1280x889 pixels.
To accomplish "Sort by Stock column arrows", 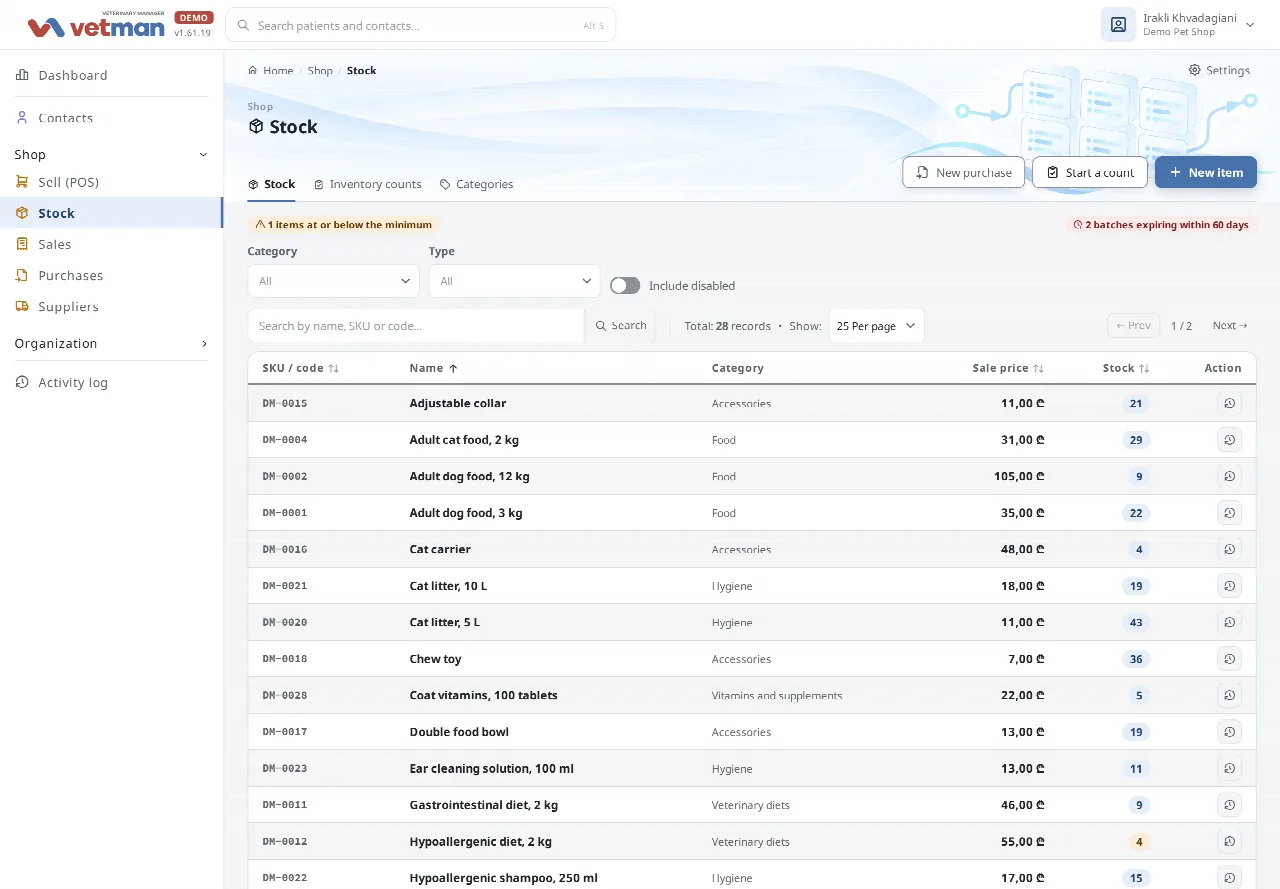I will pyautogui.click(x=1144, y=368).
